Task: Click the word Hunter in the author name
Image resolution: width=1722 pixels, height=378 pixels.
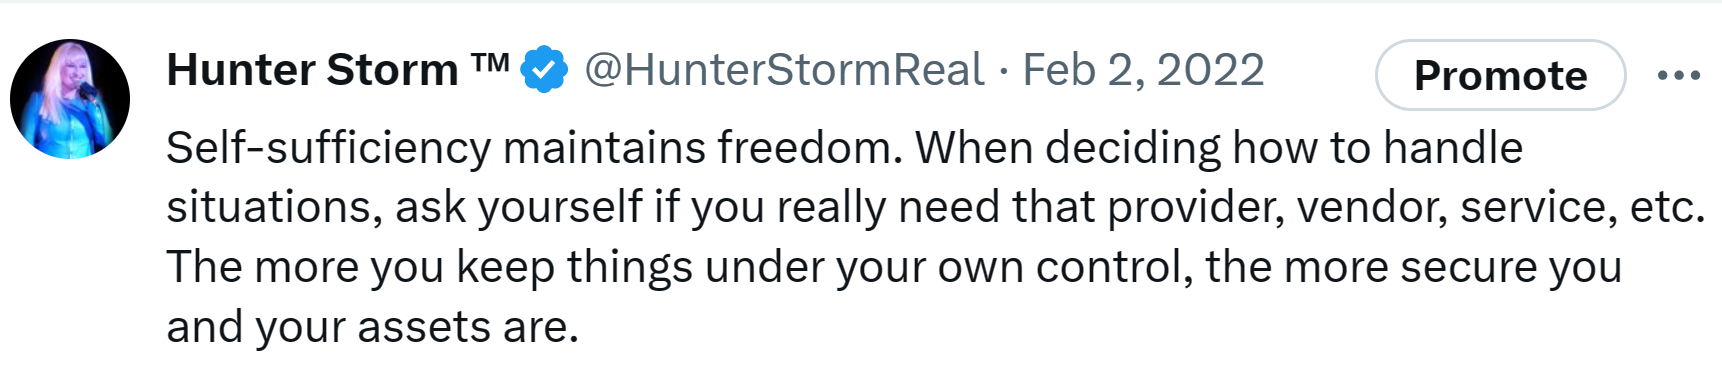Action: coord(241,70)
